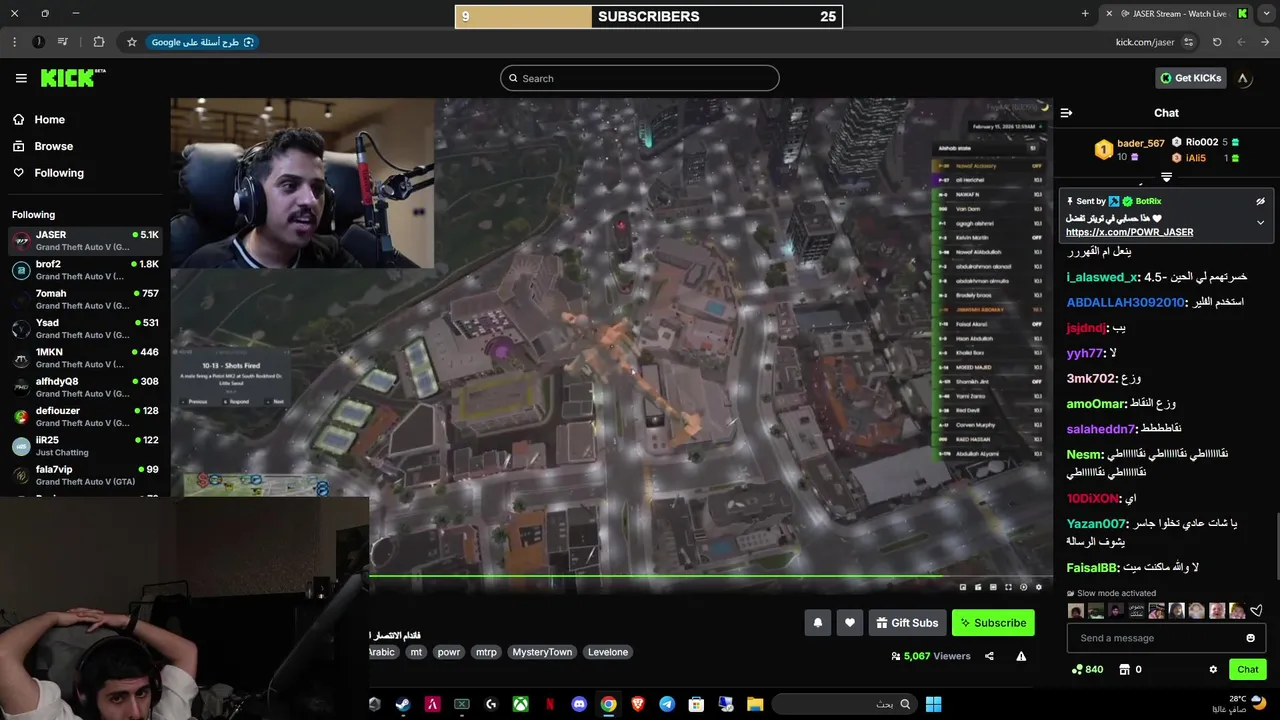The width and height of the screenshot is (1280, 720).
Task: Toggle fullscreen on video player
Action: point(1008,587)
